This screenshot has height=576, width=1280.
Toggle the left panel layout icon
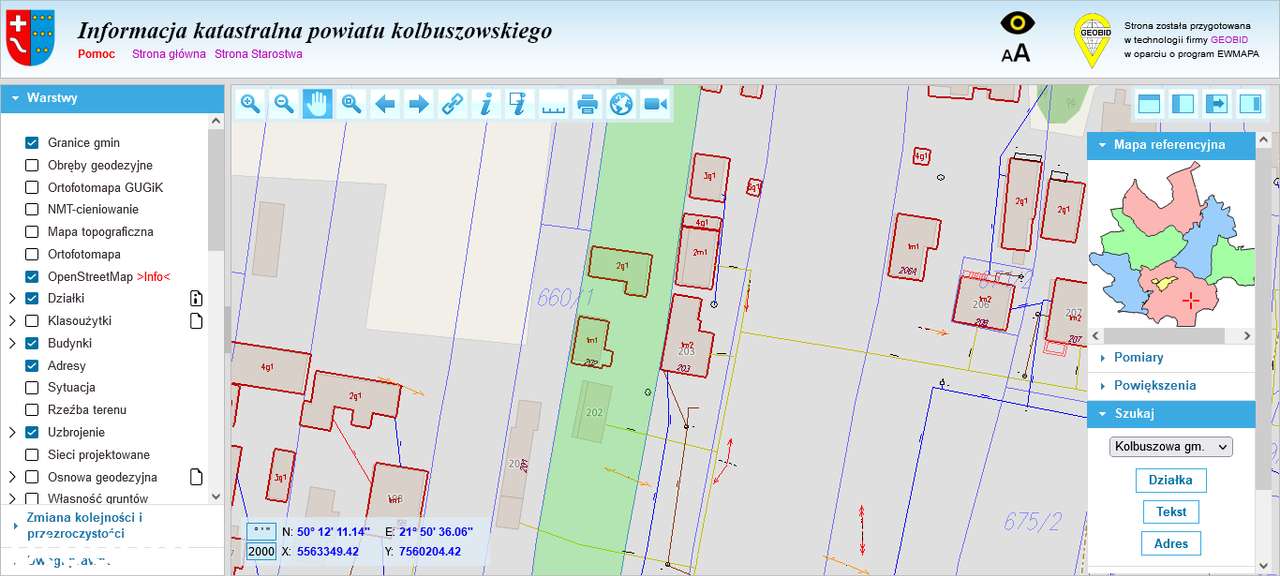pos(1183,103)
